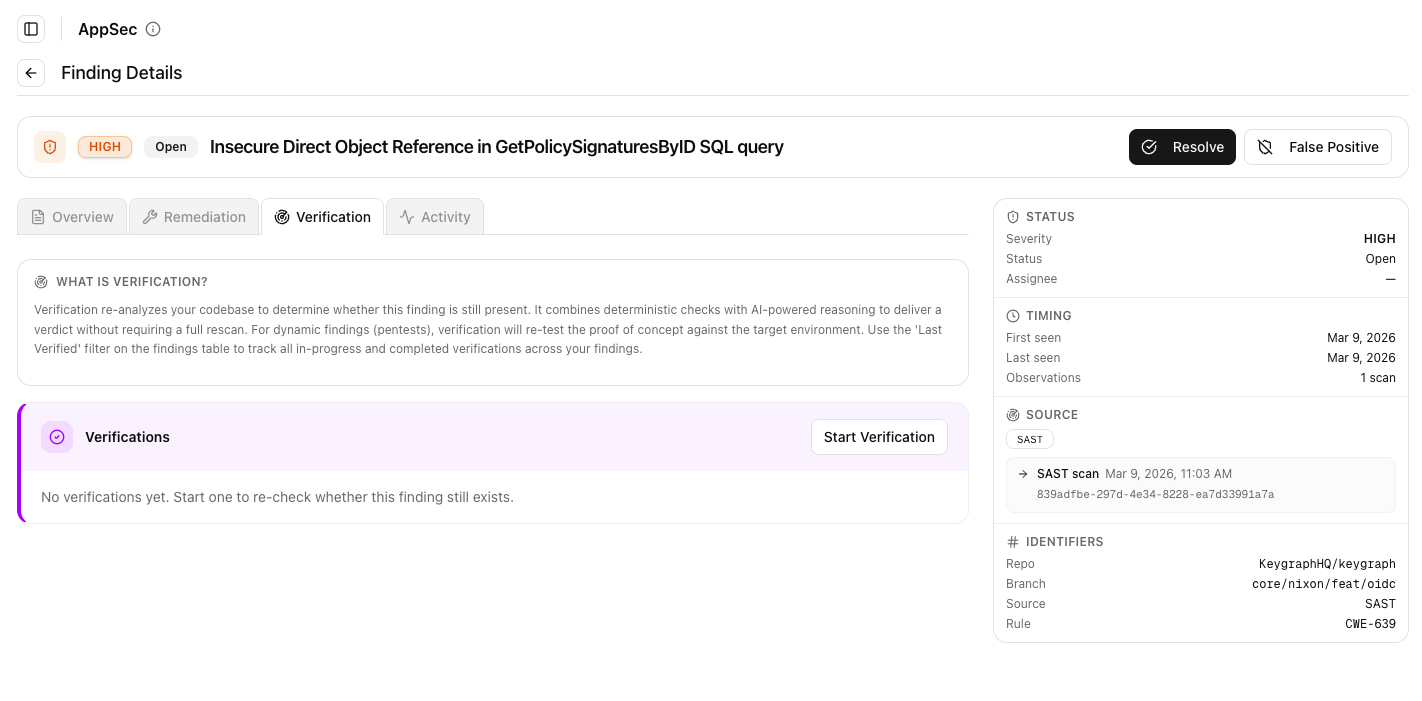Click the scan timestamp Mar 9, 2026, 11:03 AM
The image size is (1422, 701).
click(1168, 474)
